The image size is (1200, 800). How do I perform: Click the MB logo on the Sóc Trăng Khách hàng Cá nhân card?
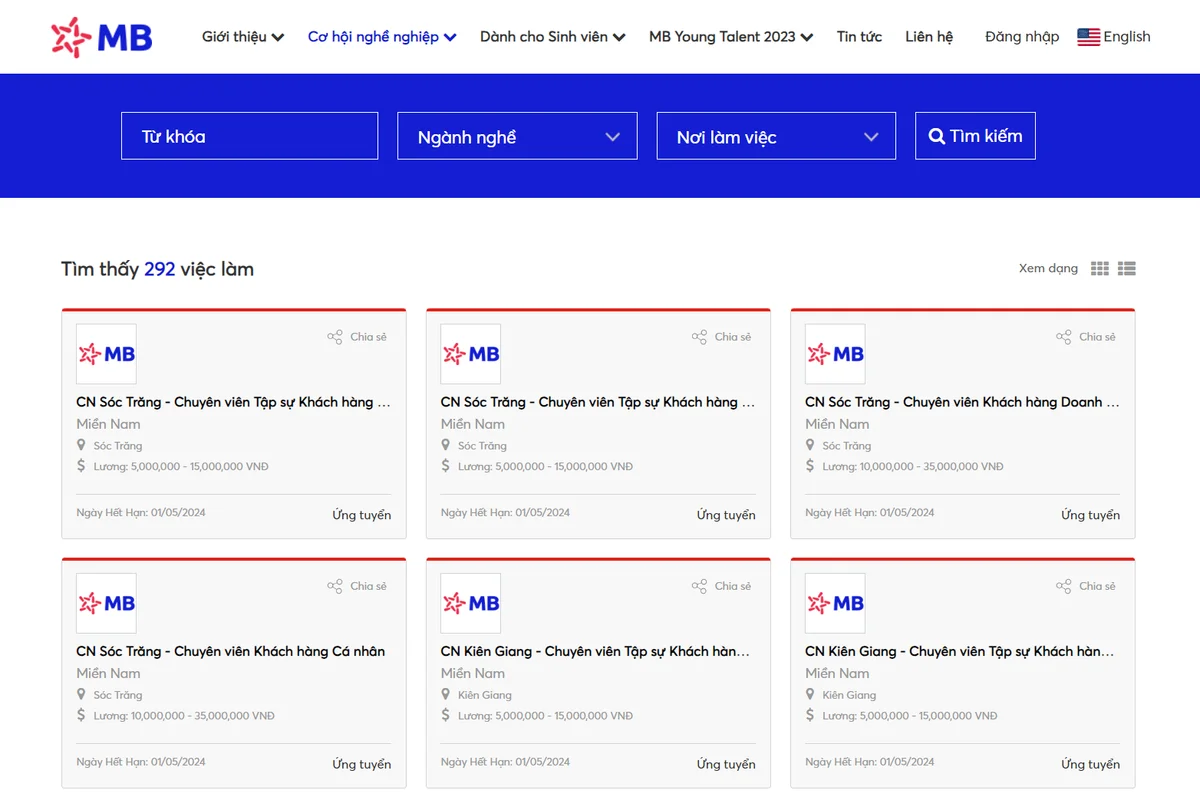tap(107, 603)
